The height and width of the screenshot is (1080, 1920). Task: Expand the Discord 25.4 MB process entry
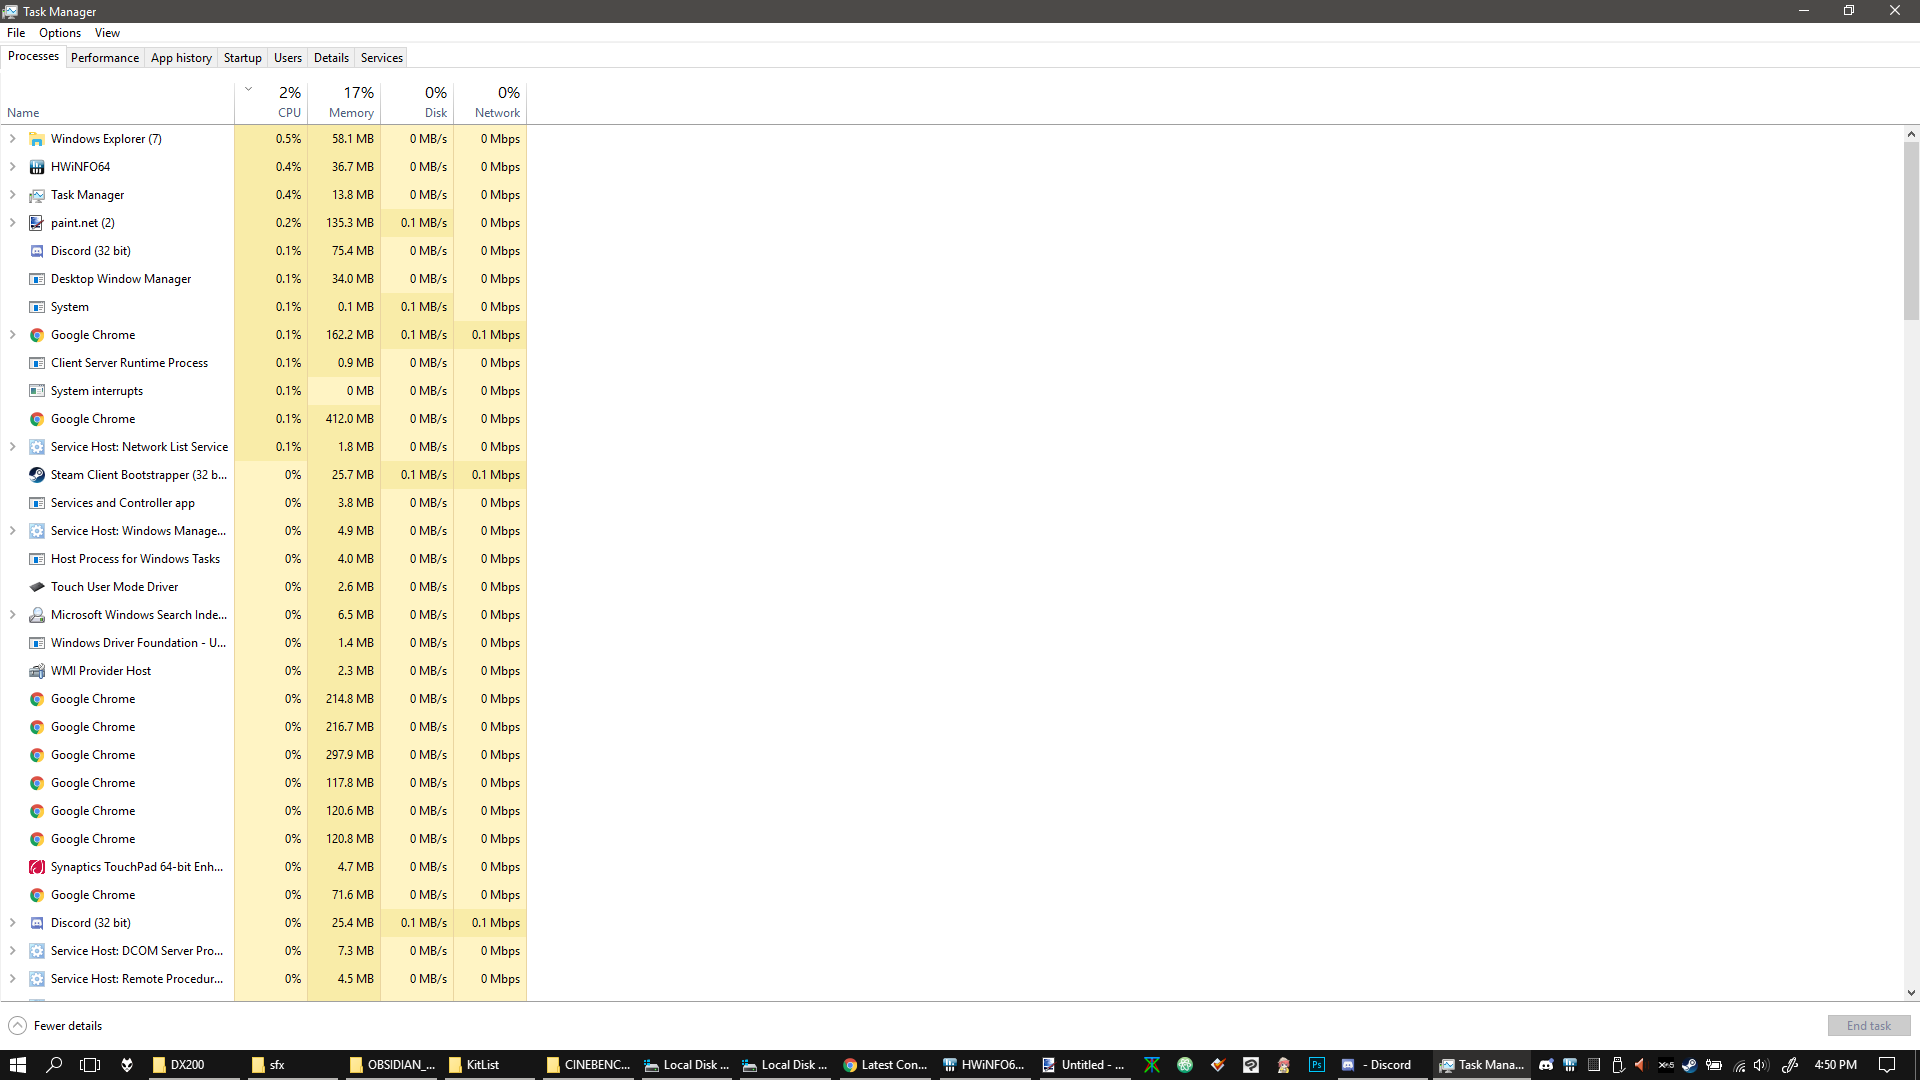(13, 923)
